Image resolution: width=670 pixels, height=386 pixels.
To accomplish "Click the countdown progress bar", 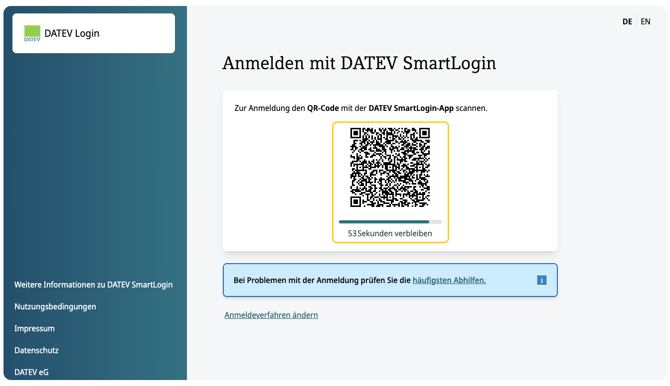I will click(x=390, y=222).
